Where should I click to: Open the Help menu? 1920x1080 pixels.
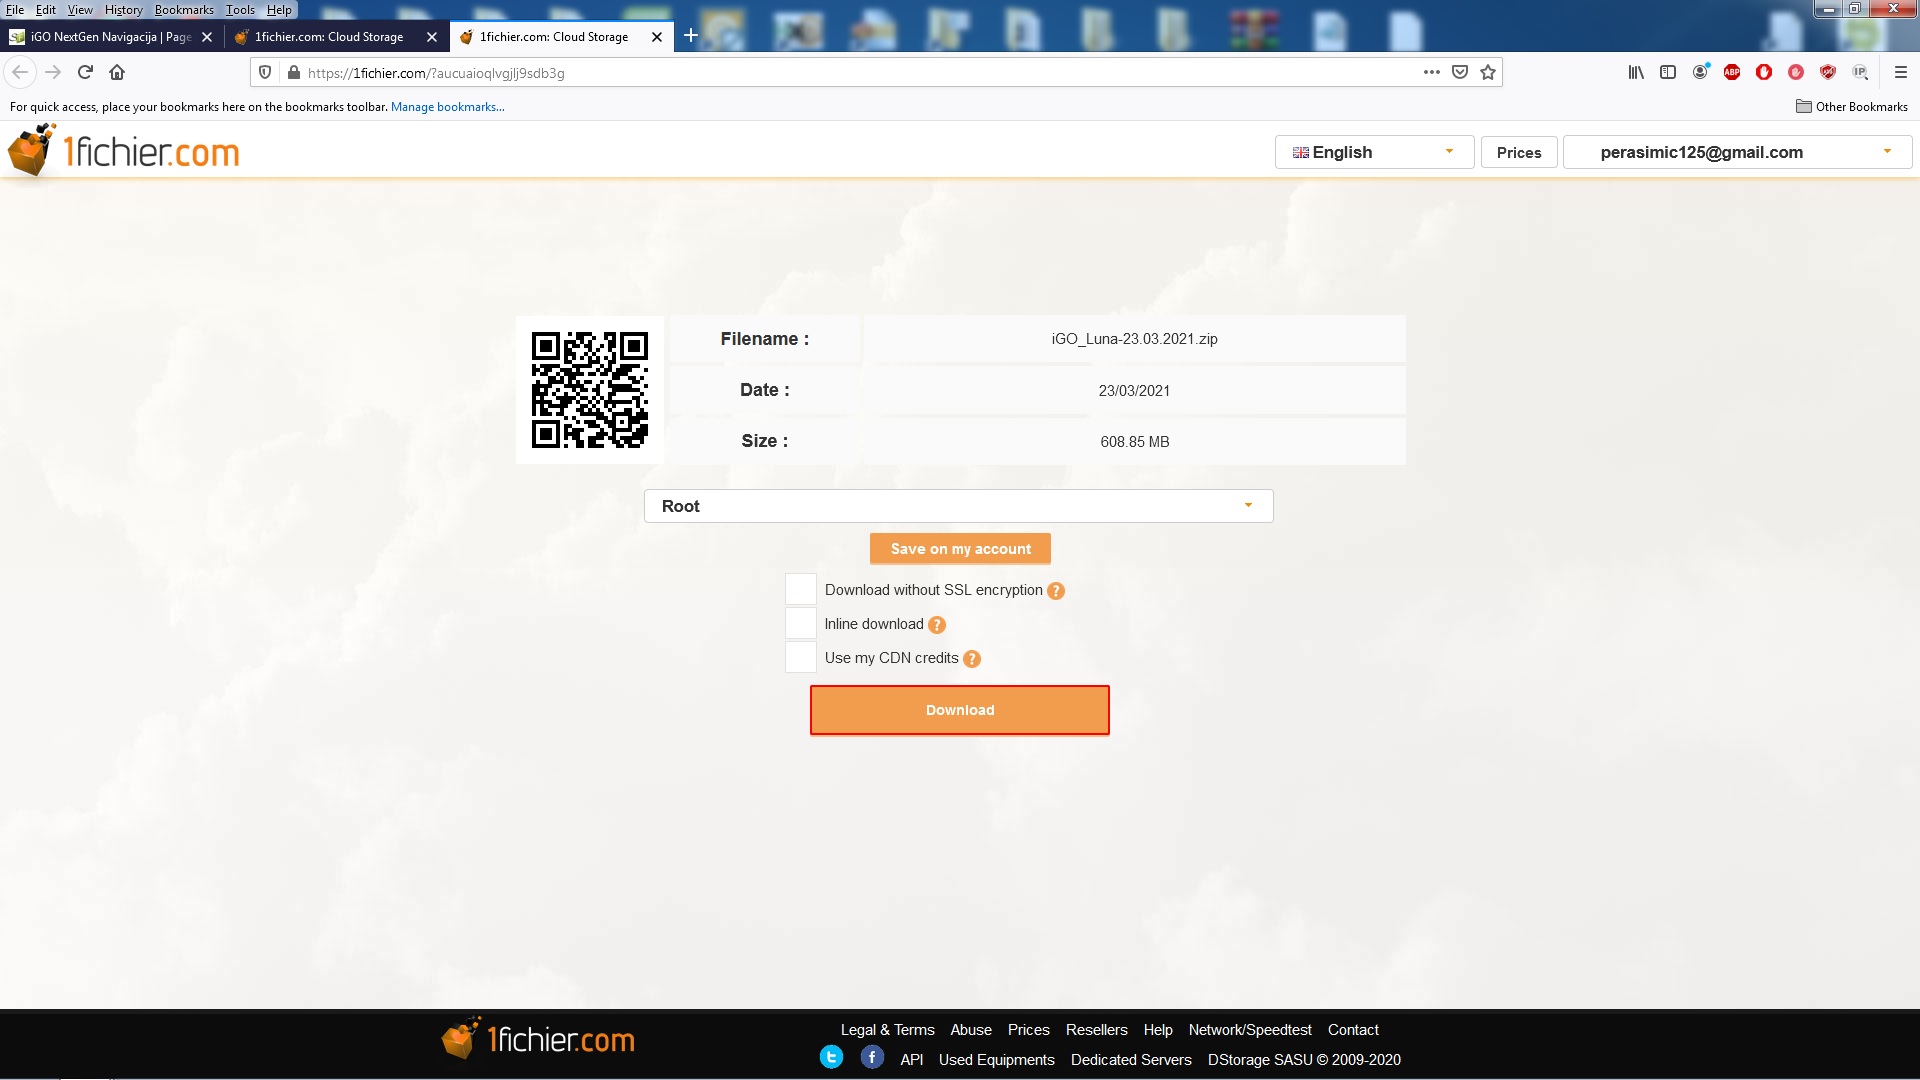pos(279,9)
